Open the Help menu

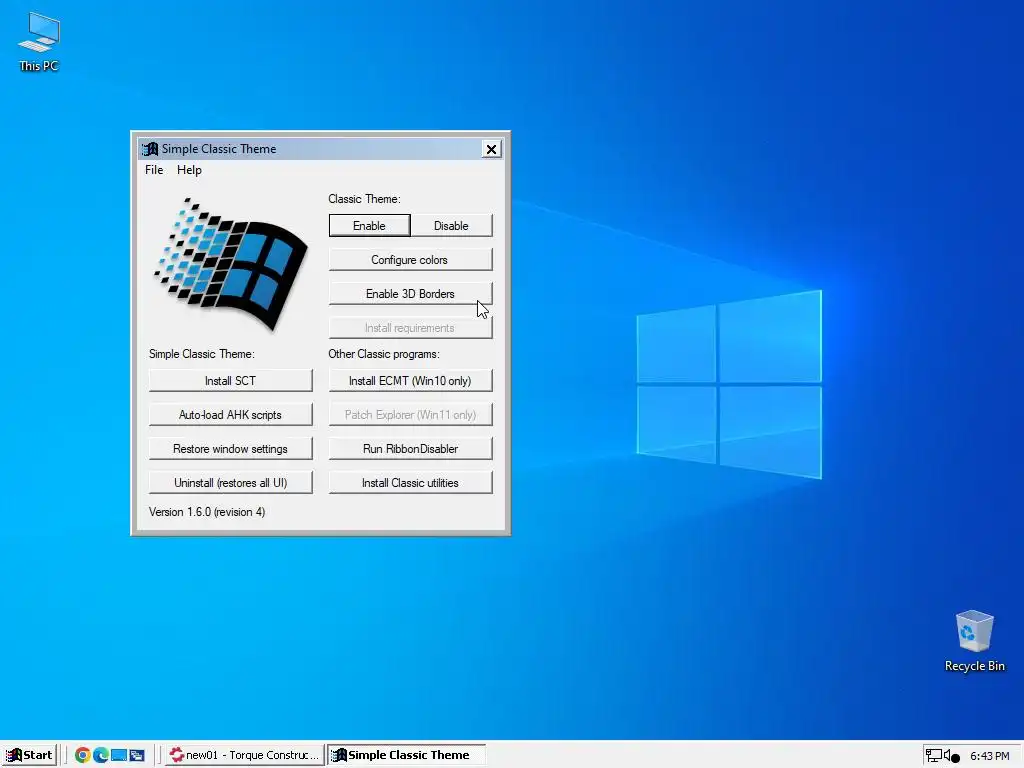[x=189, y=170]
